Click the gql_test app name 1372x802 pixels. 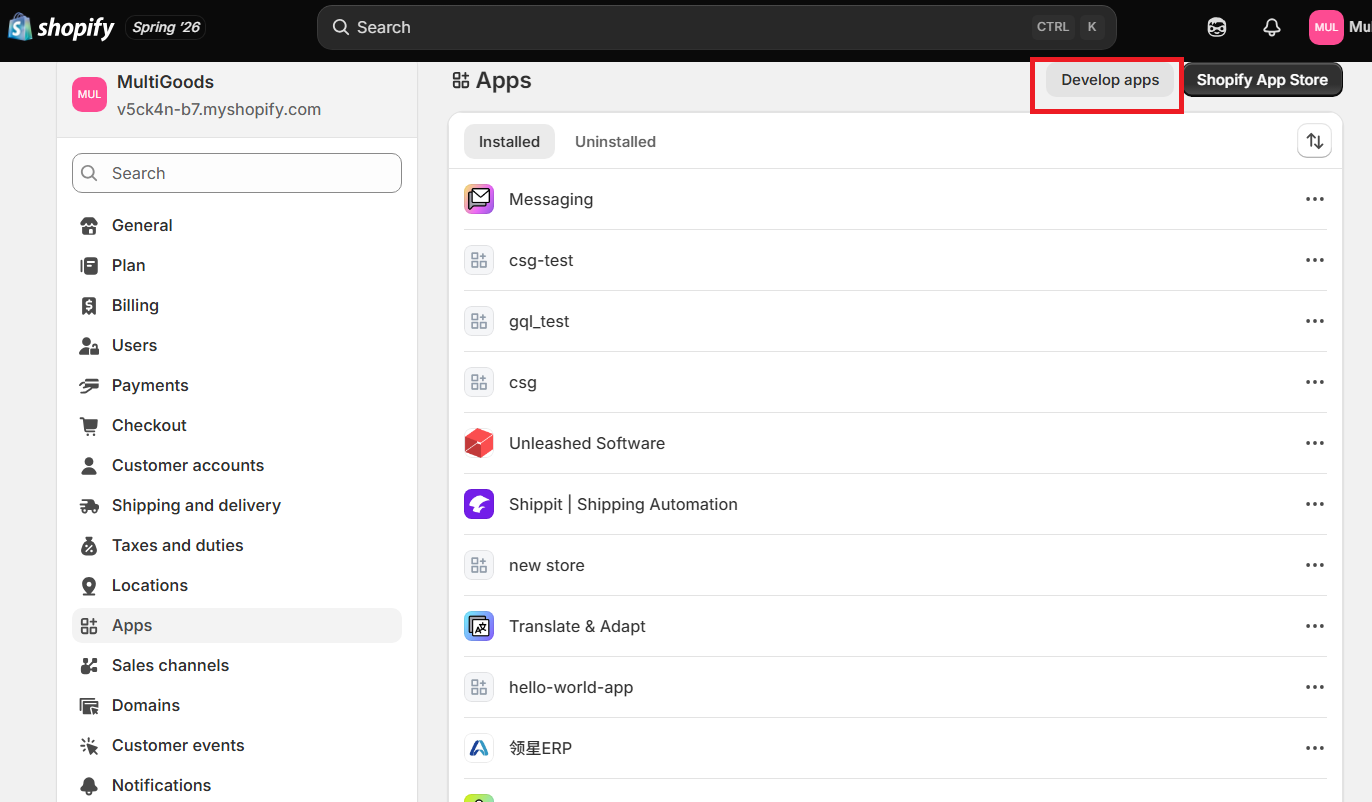[539, 321]
